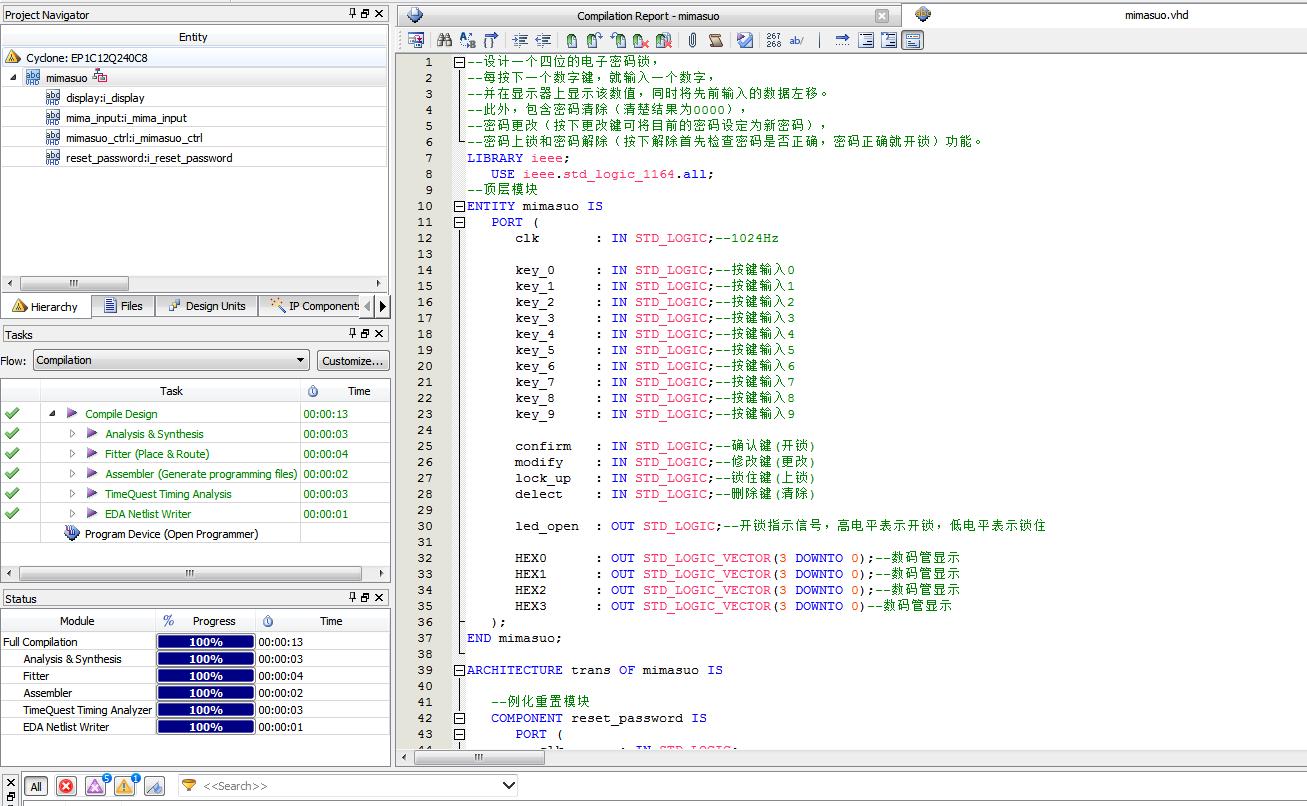Click the Assembler 100% progress bar
This screenshot has height=806, width=1307.
206,693
